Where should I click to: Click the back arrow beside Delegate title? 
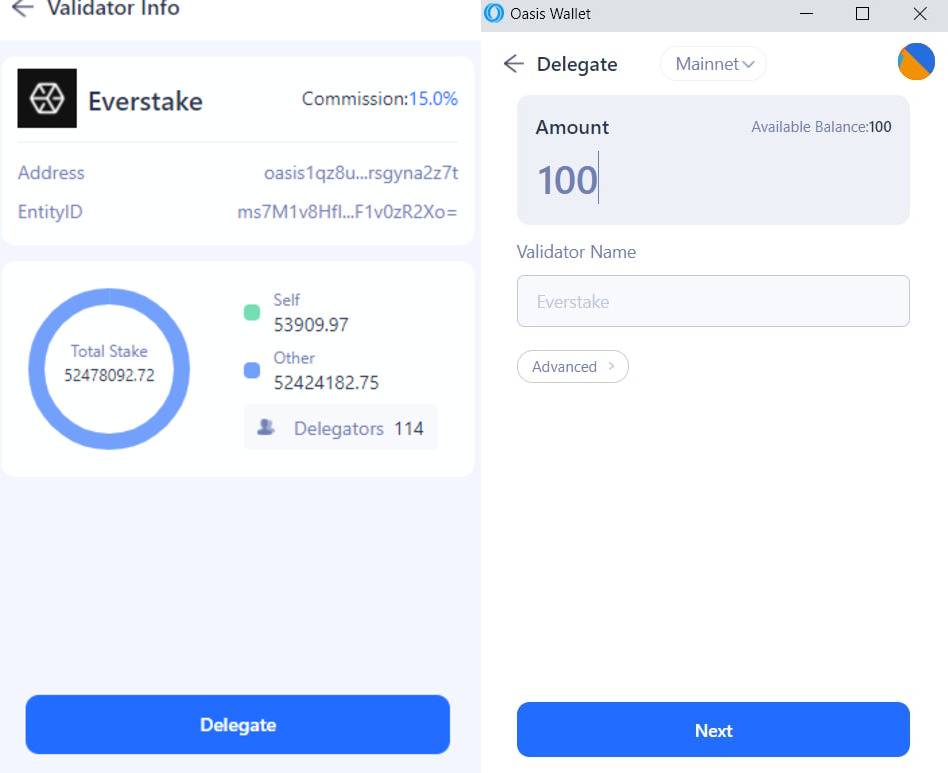tap(513, 63)
